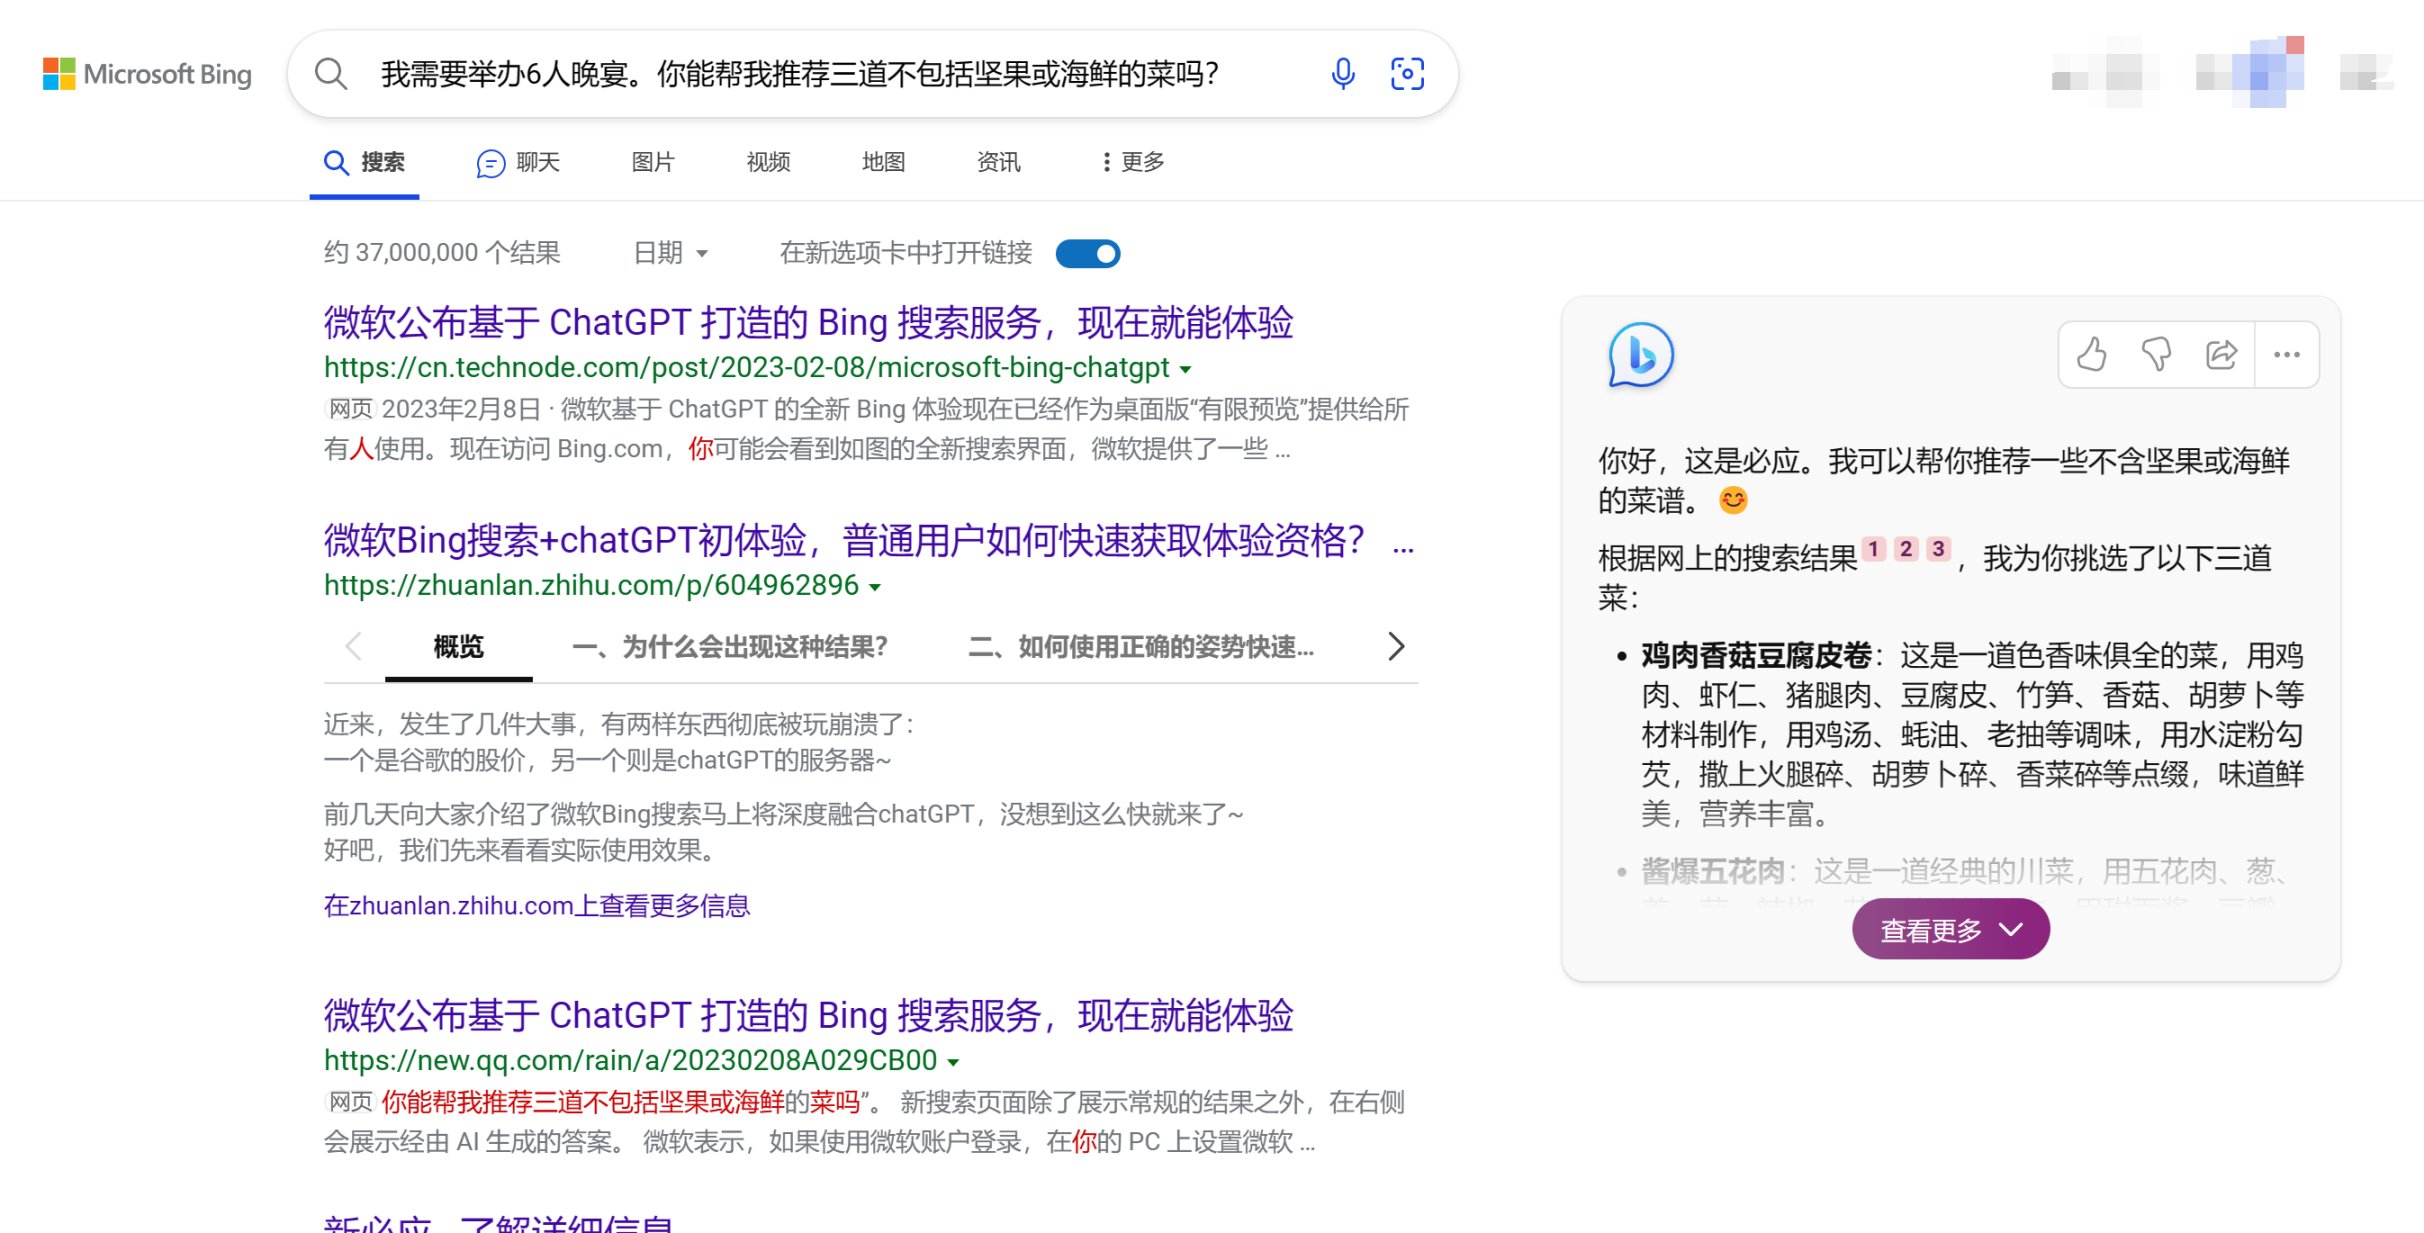Share the Bing chat answer
Screen dimensions: 2424x1233
coord(2221,354)
